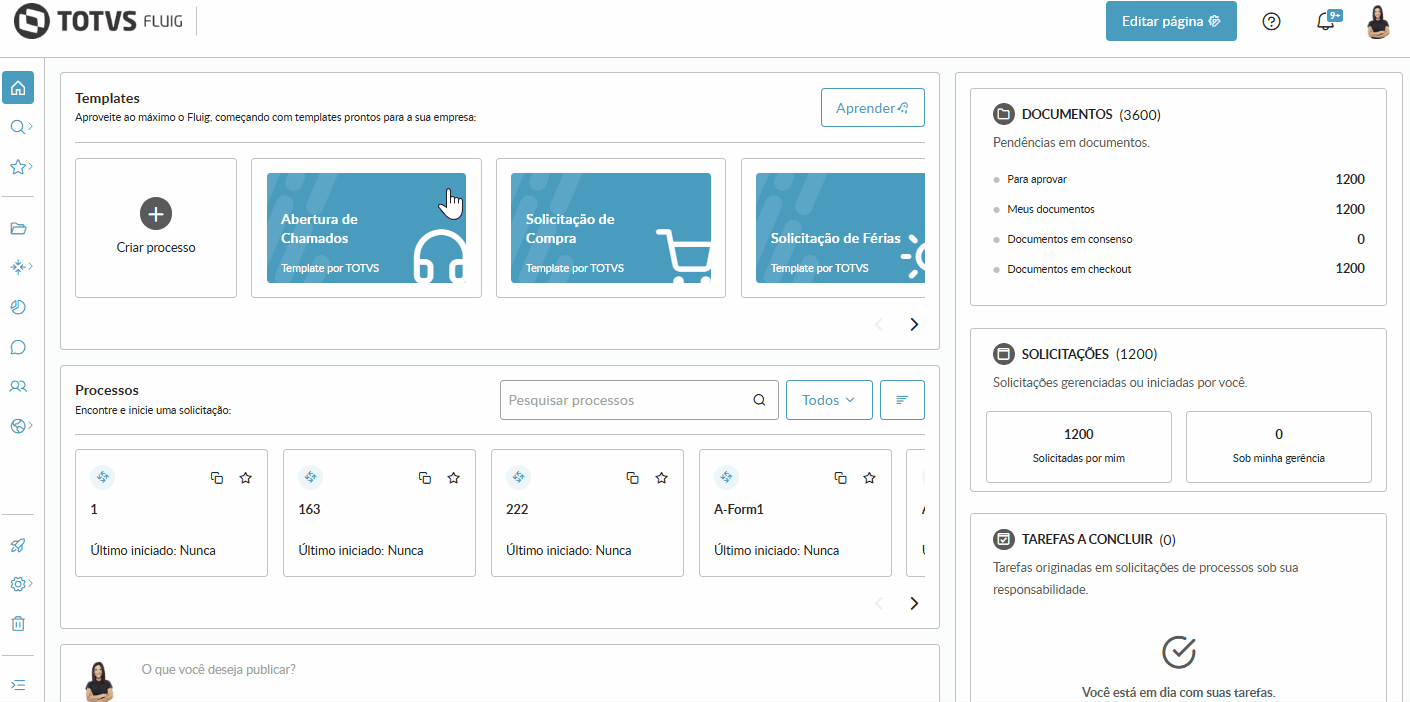Screen dimensions: 1410x702
Task: Star process 1 as favorite
Action: 246,478
